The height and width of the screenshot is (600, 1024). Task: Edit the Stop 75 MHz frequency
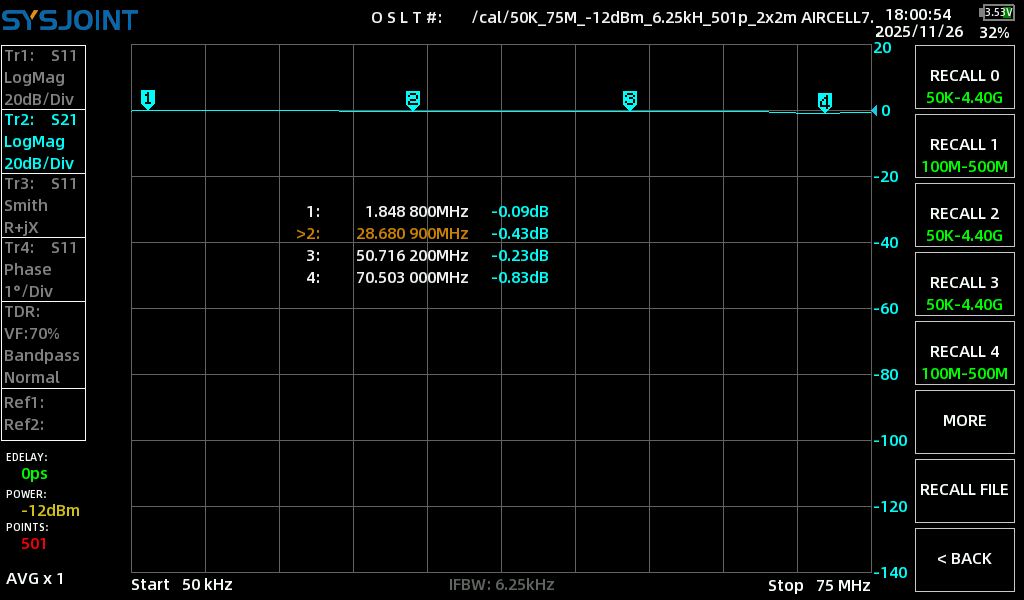pyautogui.click(x=818, y=585)
